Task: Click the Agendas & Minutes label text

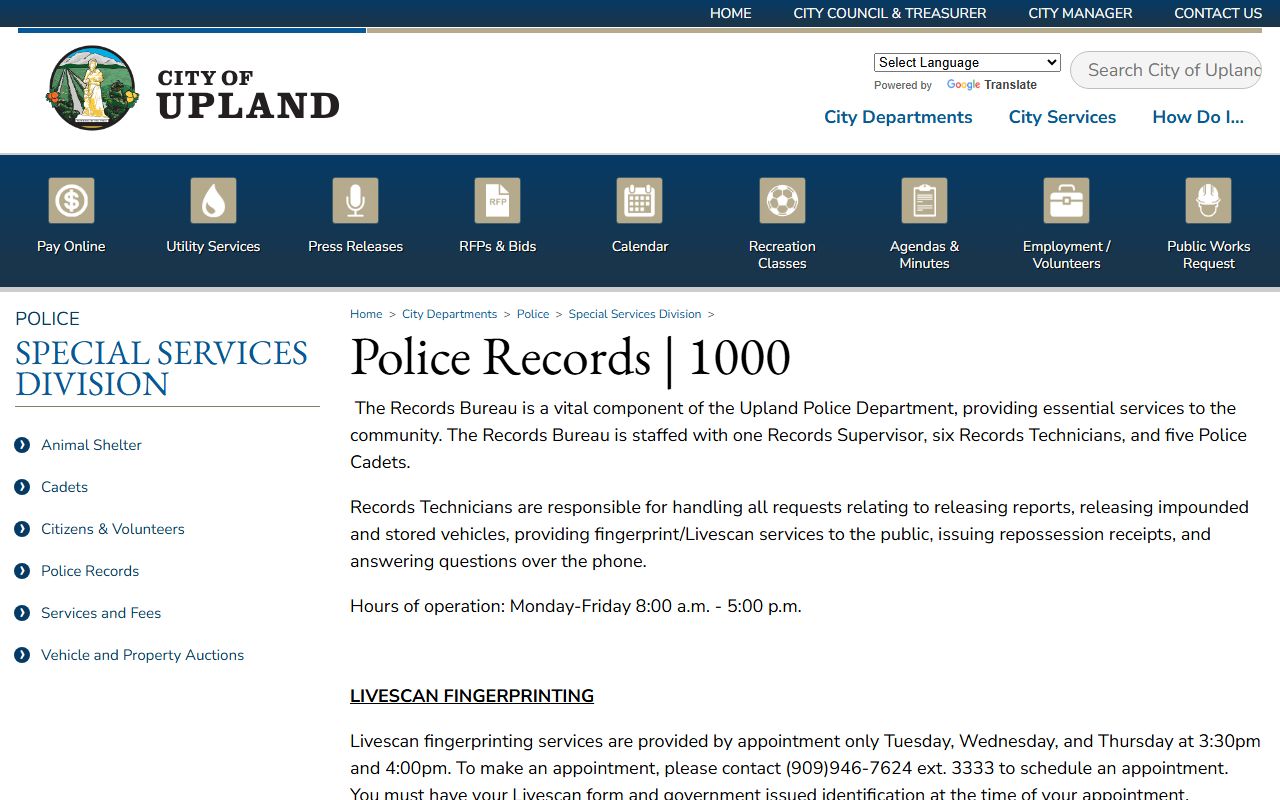Action: [924, 255]
